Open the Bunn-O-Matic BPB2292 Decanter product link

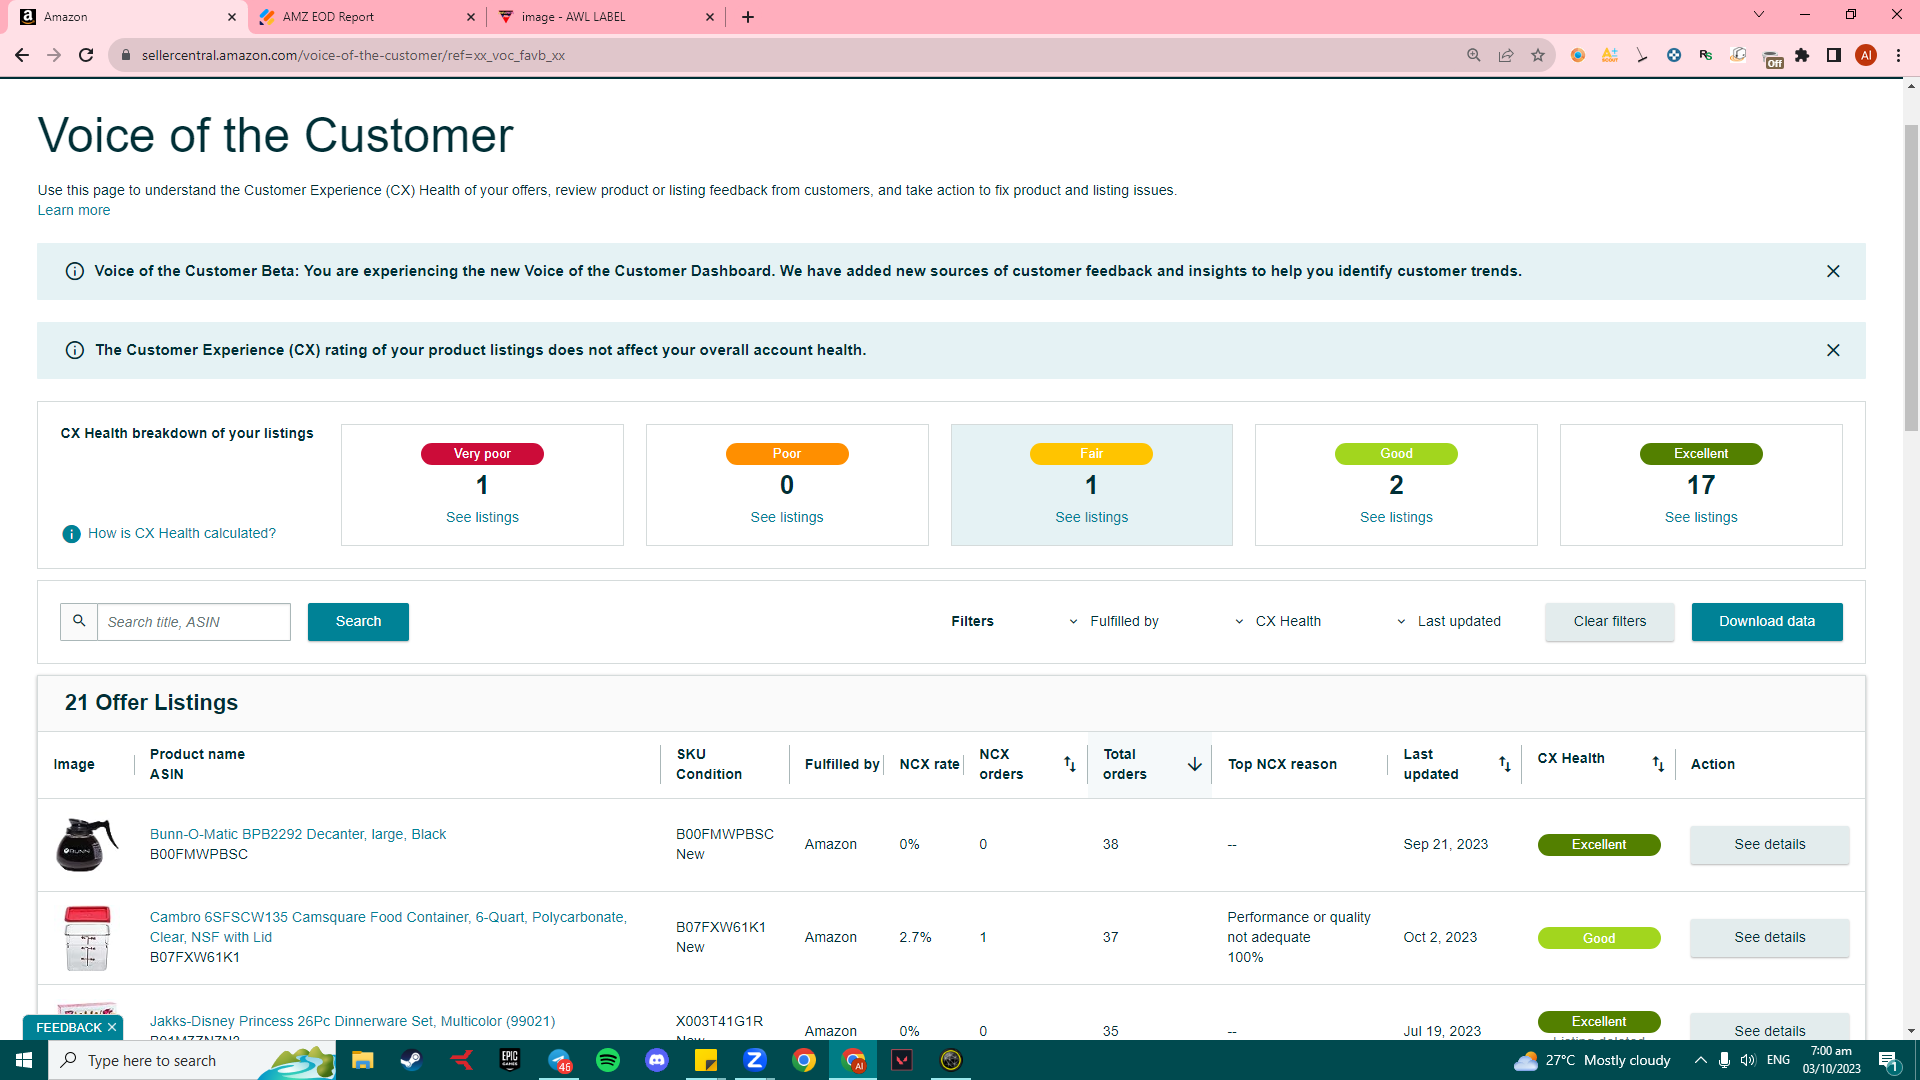(298, 834)
